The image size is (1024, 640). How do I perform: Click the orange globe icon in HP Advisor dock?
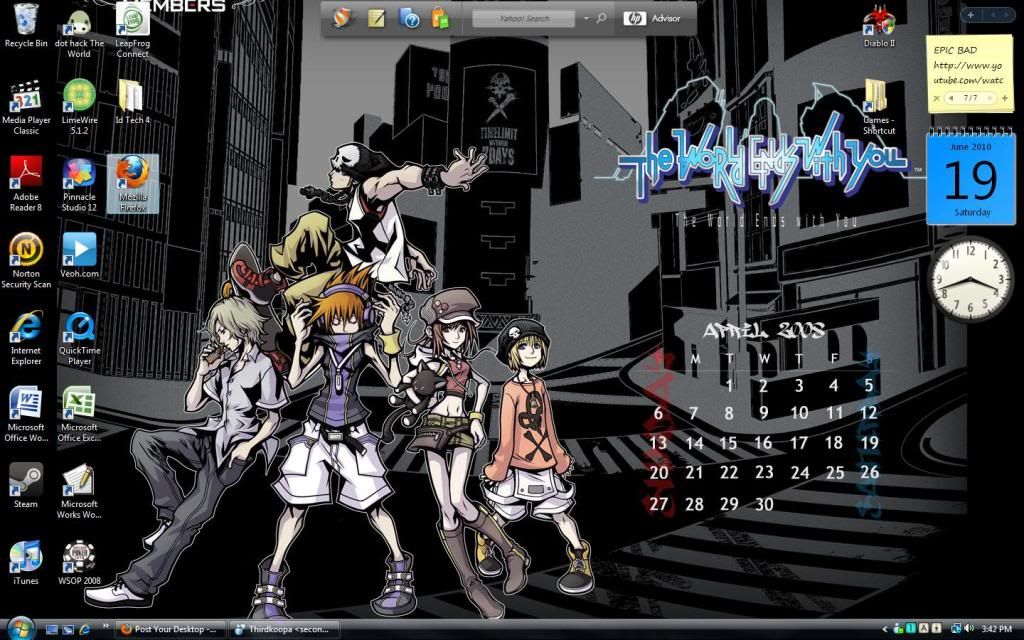341,18
